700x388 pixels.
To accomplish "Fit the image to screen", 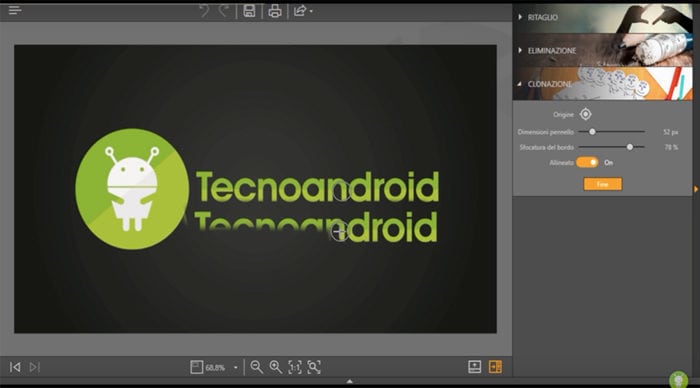I will tap(314, 367).
